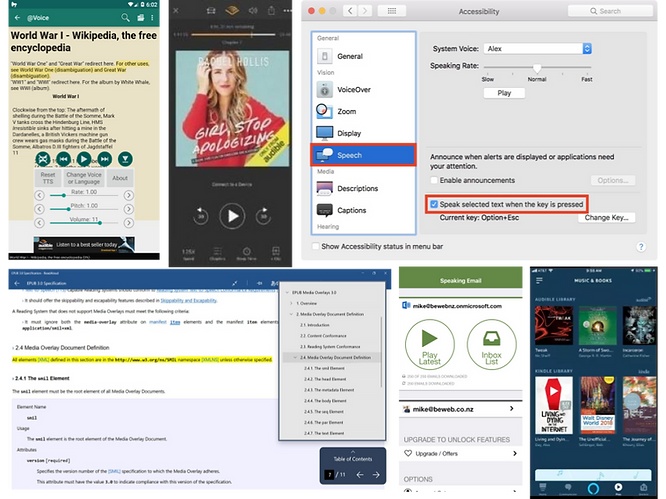The image size is (666, 499).
Task: Click the Accessibility window search field
Action: pos(610,11)
